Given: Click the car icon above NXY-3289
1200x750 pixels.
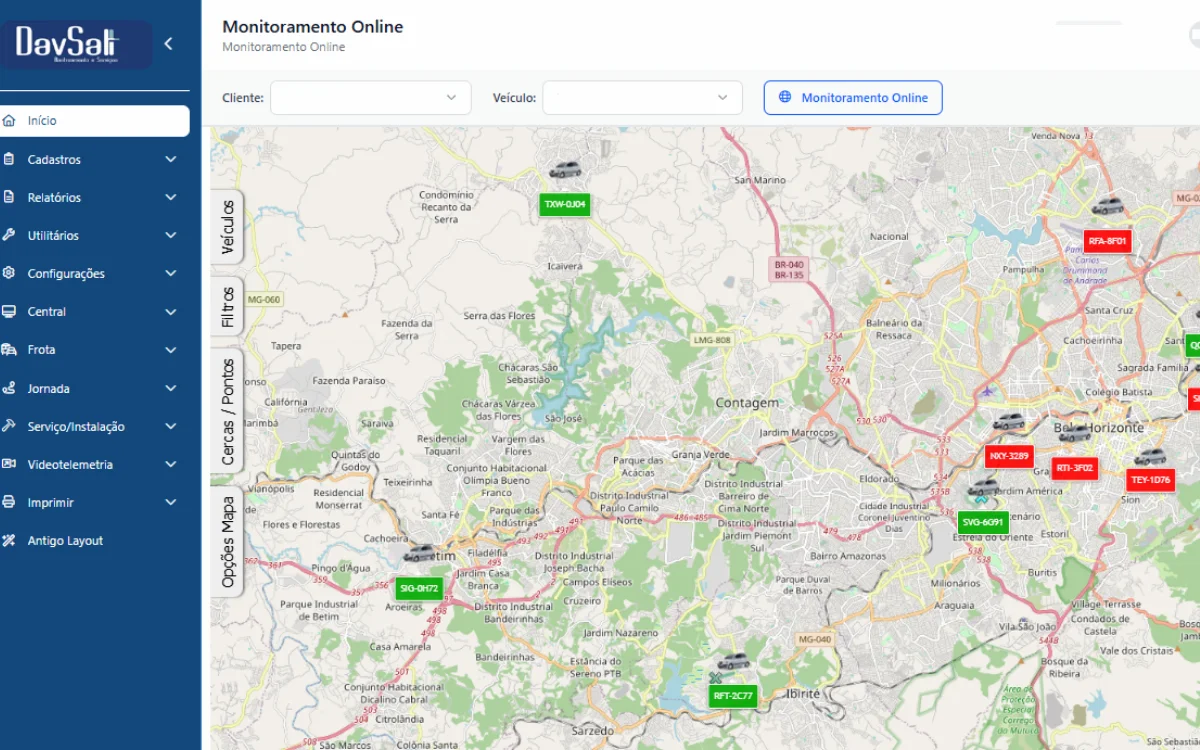Looking at the screenshot, I should coord(1009,422).
